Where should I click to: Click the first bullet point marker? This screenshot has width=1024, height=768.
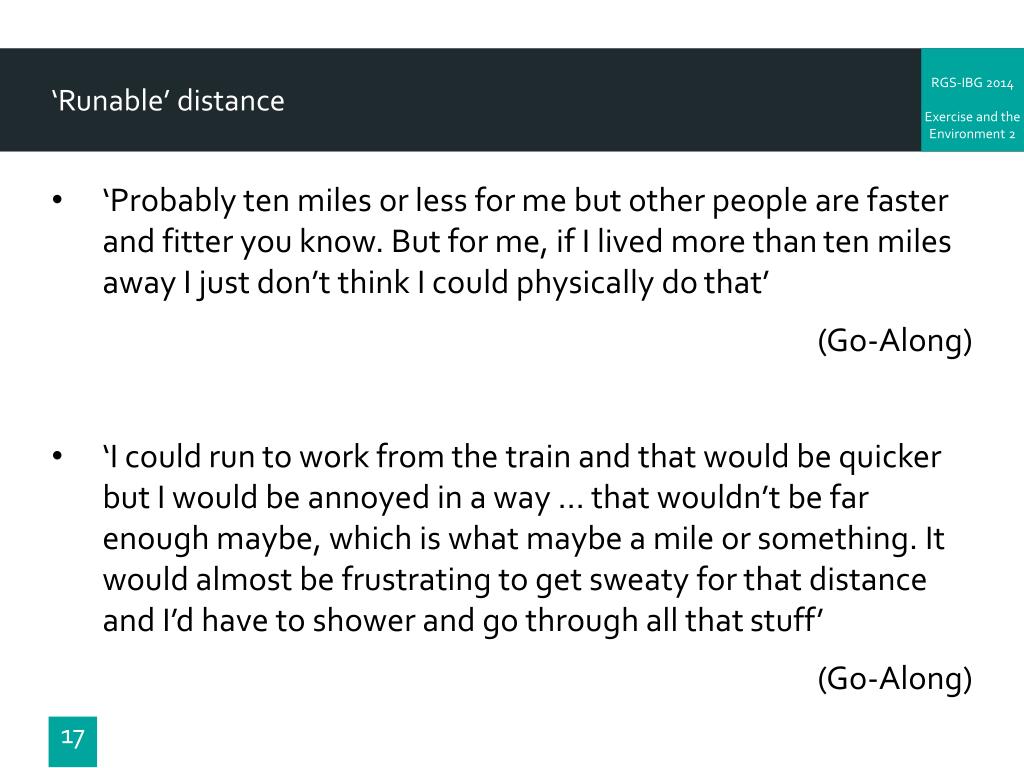[x=57, y=200]
